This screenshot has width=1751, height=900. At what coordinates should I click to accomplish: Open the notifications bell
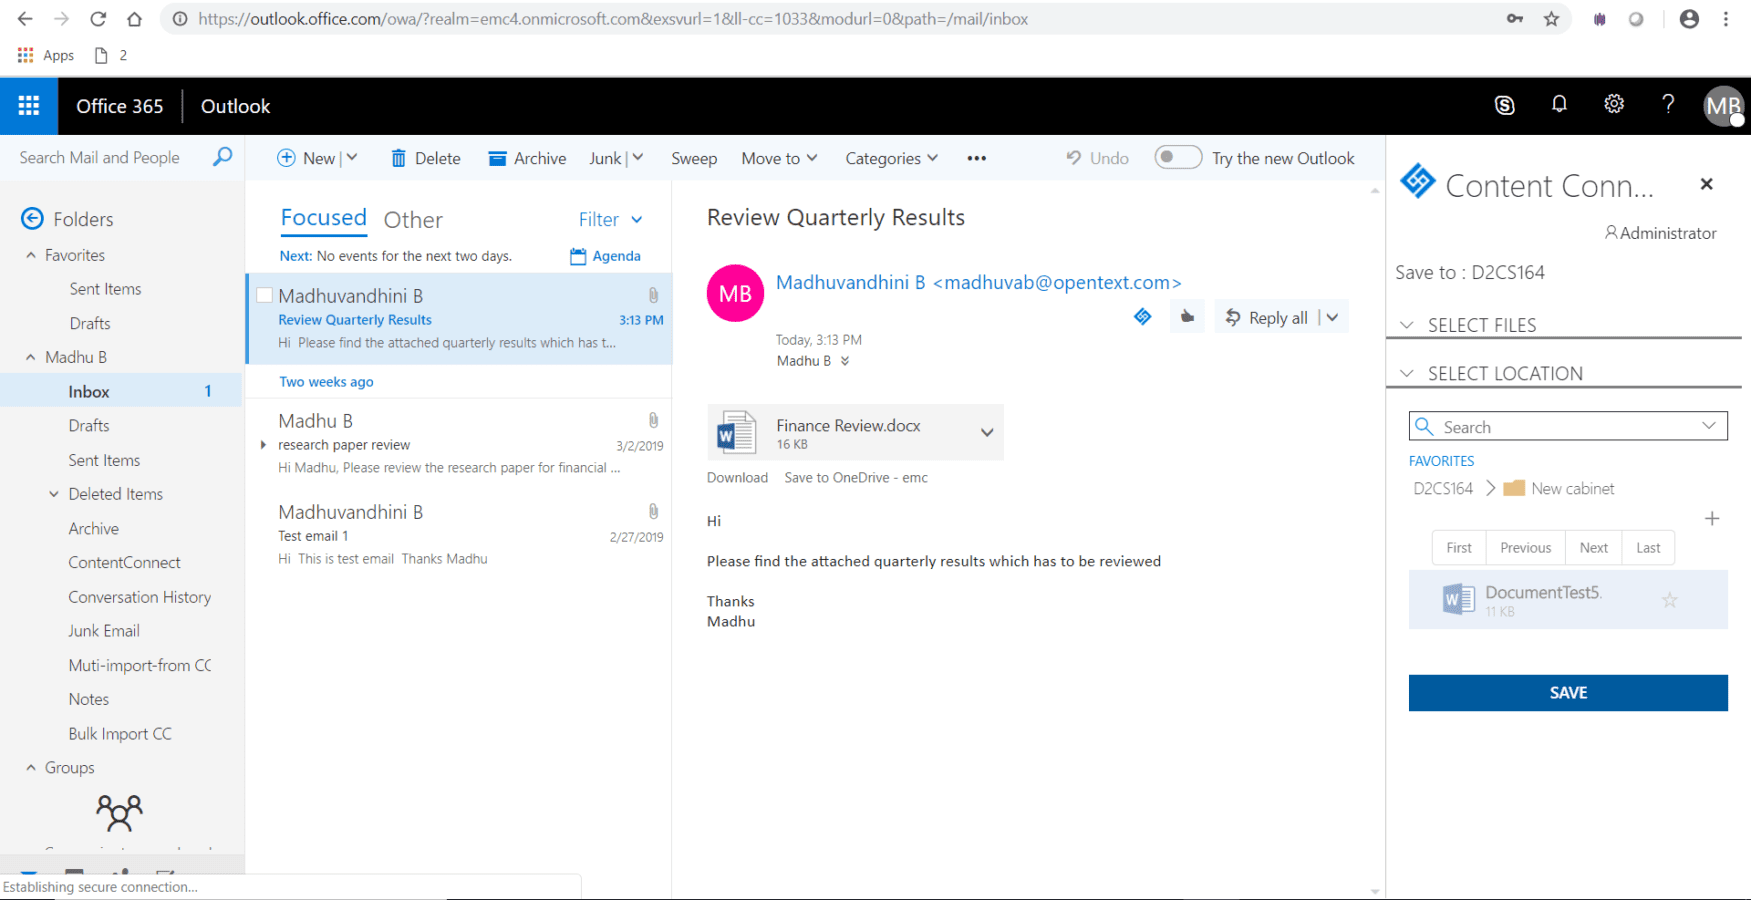pyautogui.click(x=1559, y=104)
